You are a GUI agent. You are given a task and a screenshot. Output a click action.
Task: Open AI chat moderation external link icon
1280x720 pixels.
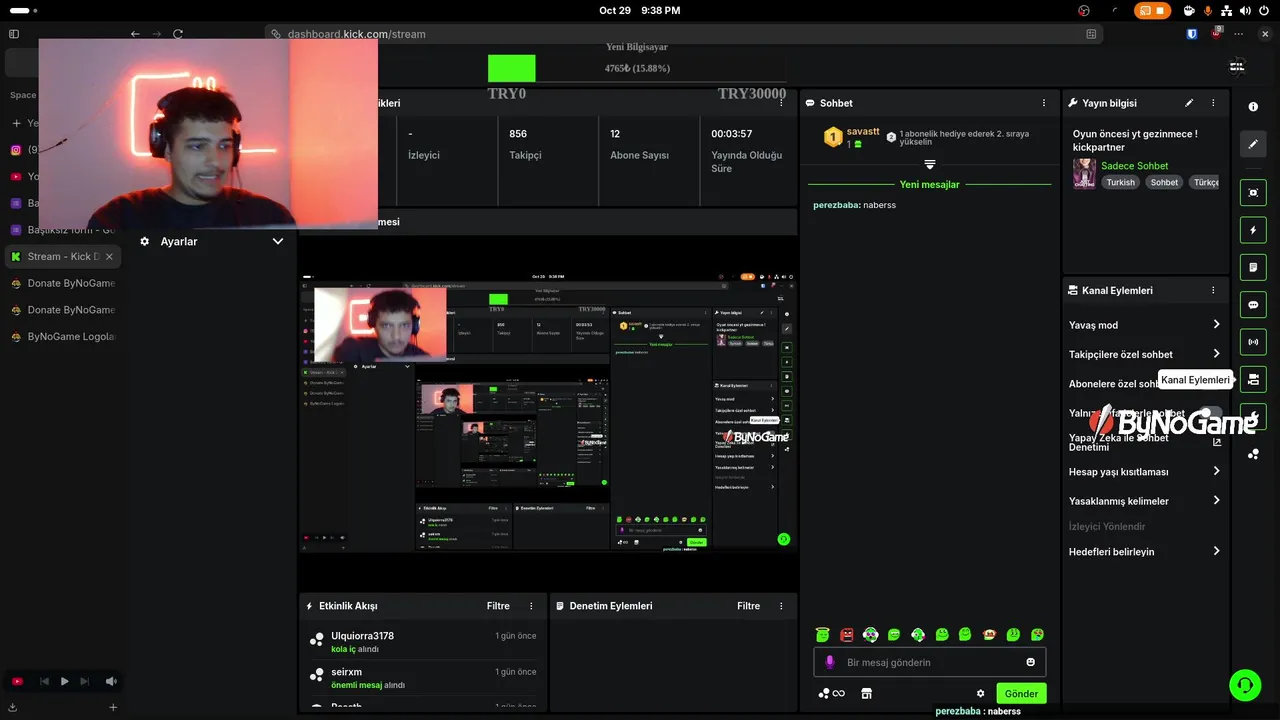[x=1217, y=442]
